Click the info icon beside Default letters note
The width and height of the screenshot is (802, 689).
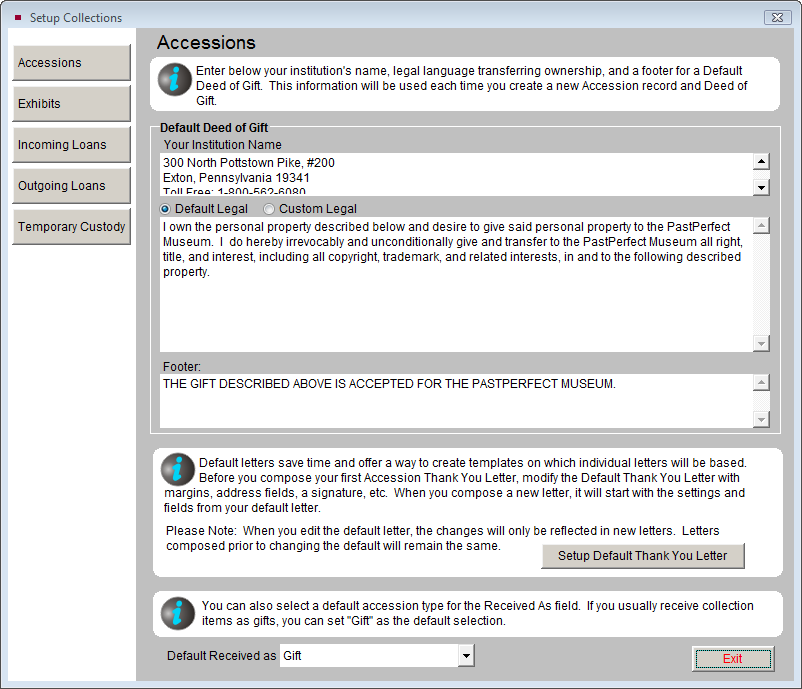[x=177, y=469]
